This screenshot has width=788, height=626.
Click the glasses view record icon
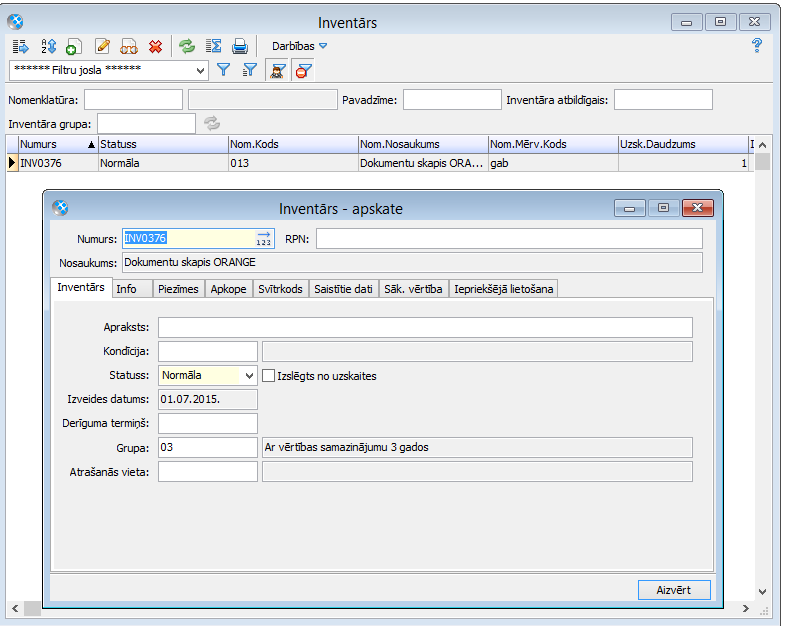[x=129, y=46]
